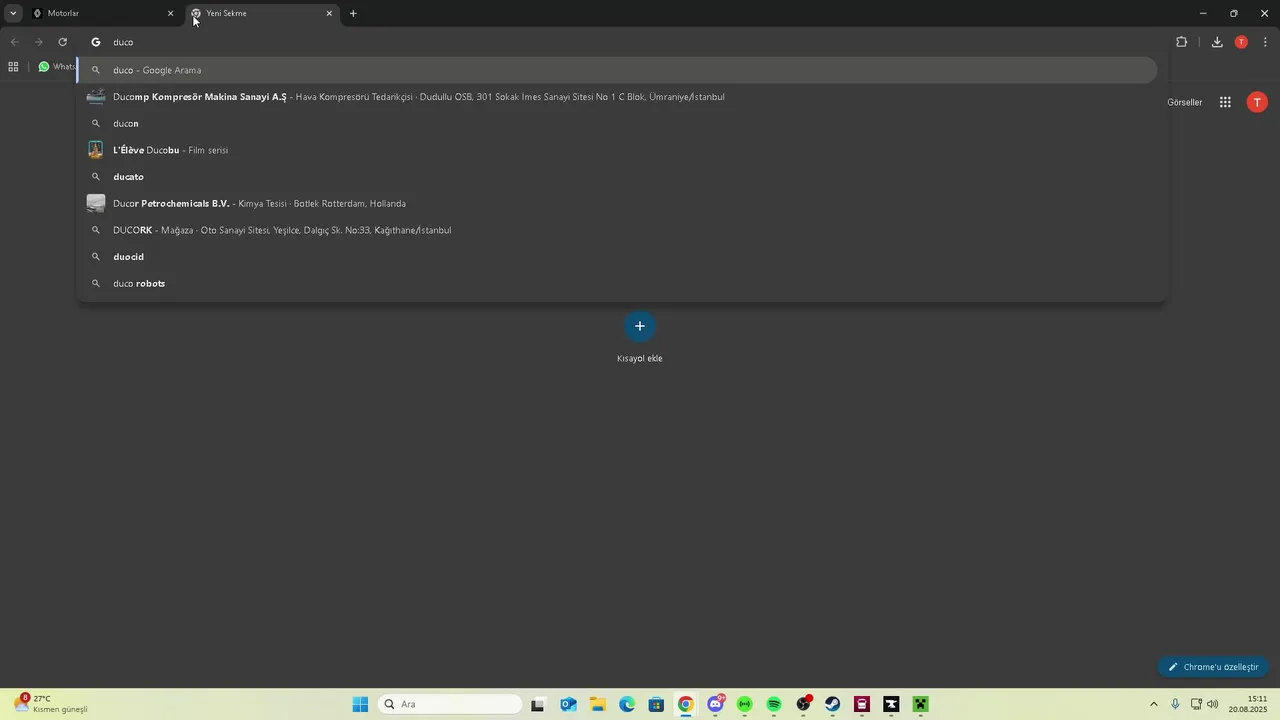Click the taskbar Ara search box
The width and height of the screenshot is (1280, 720).
(451, 704)
